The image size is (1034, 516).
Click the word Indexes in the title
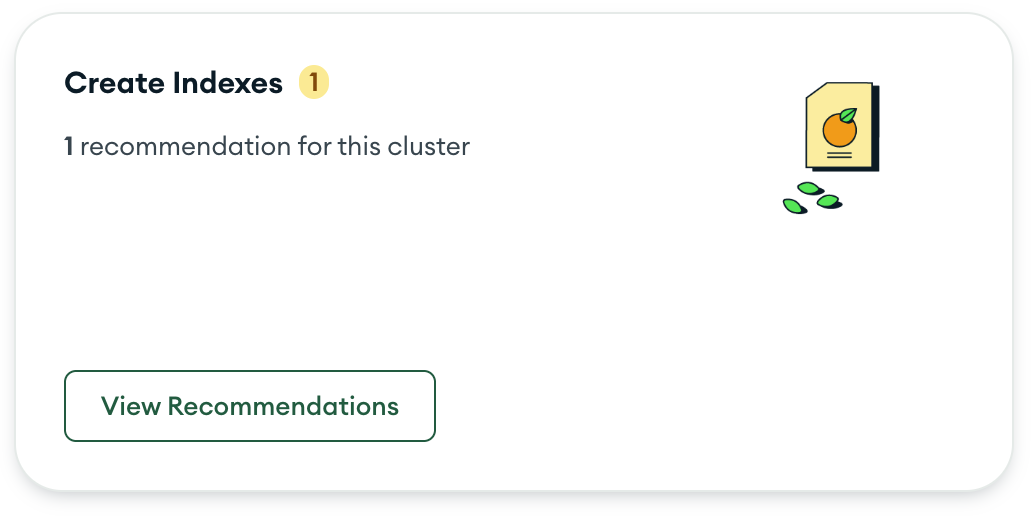click(x=228, y=83)
